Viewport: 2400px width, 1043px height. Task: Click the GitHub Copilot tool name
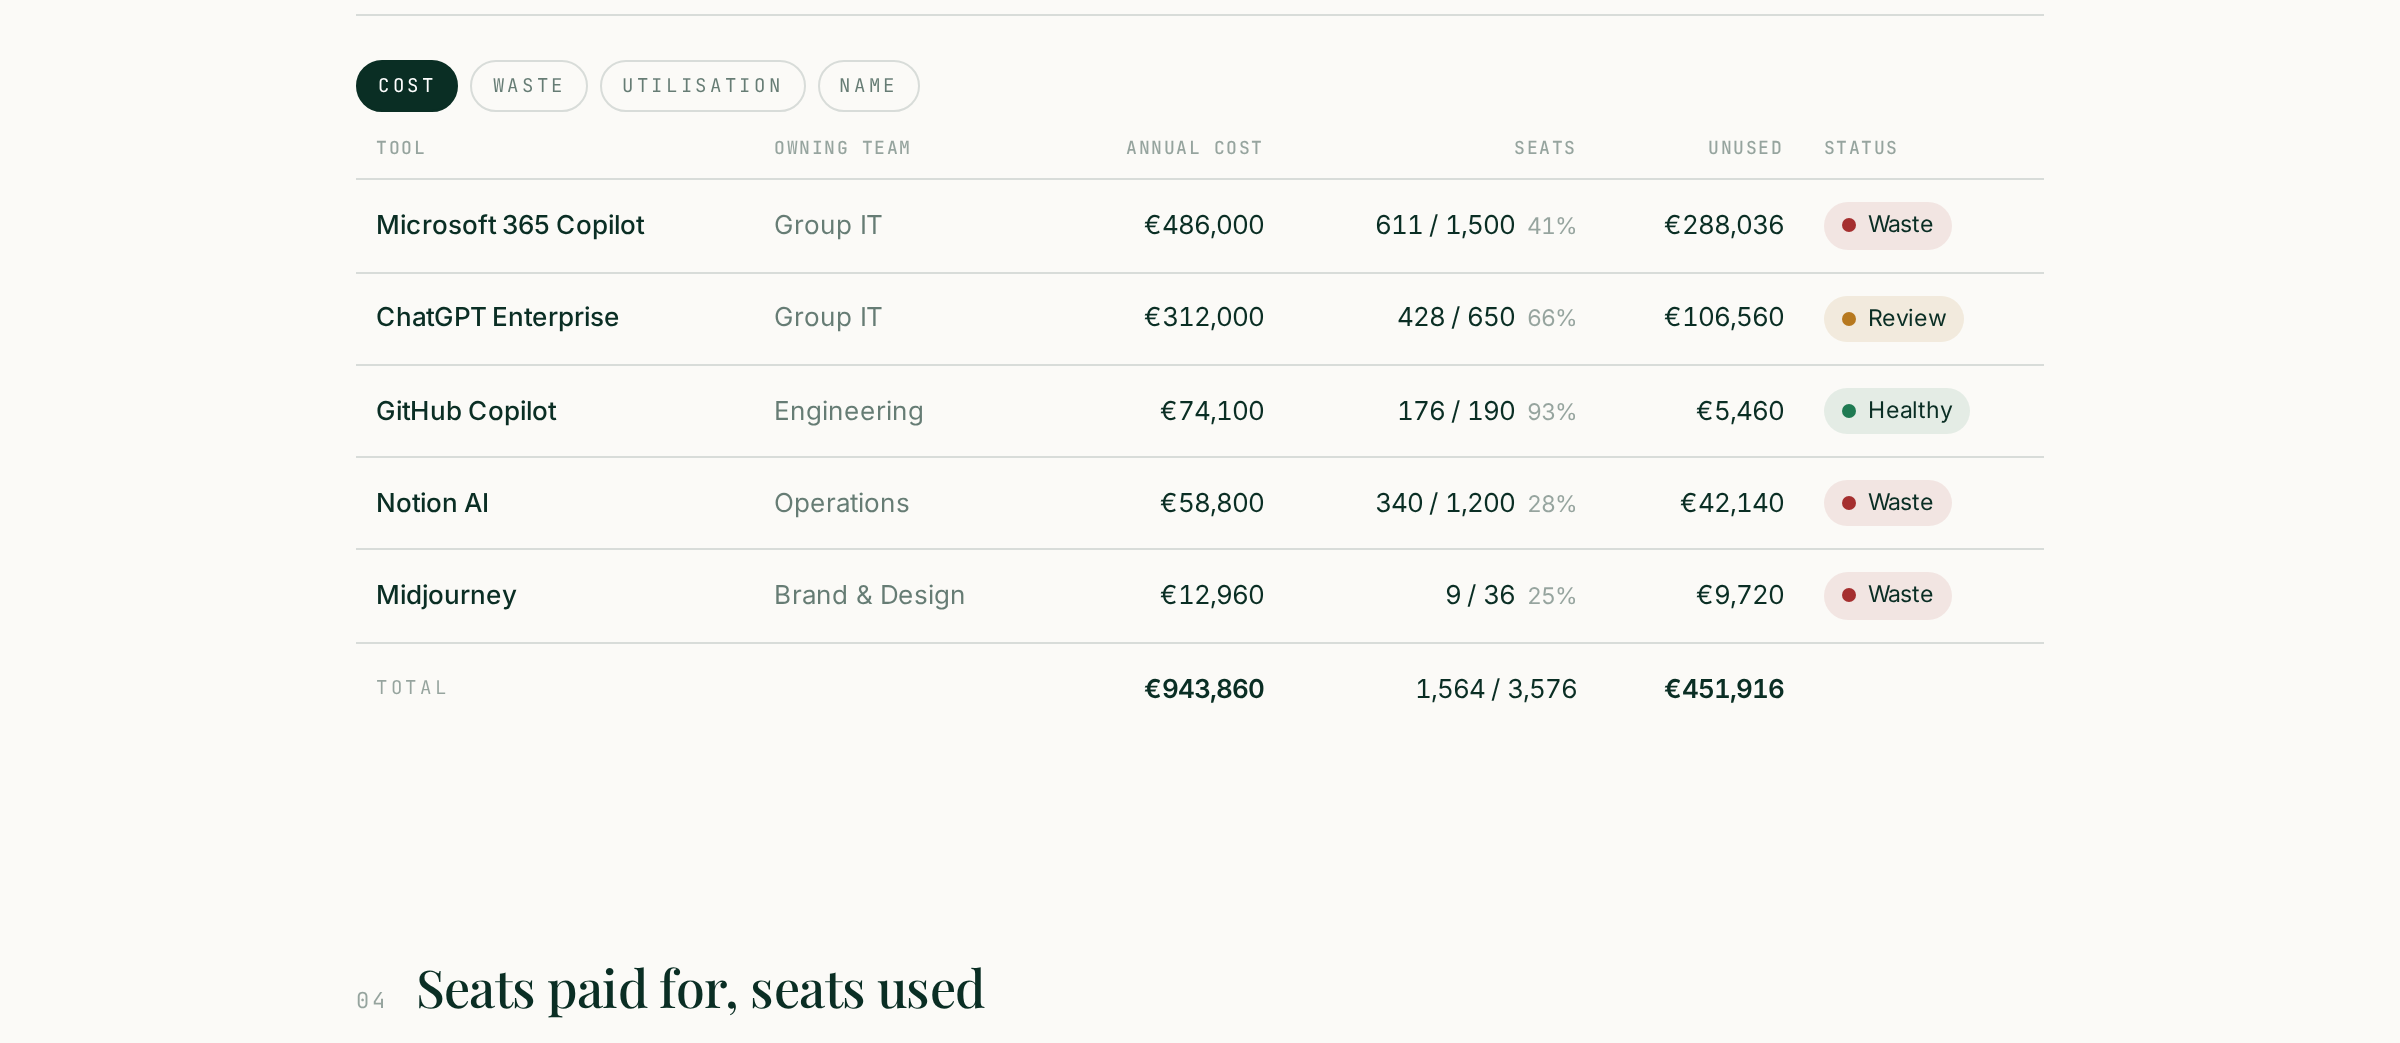click(x=466, y=411)
